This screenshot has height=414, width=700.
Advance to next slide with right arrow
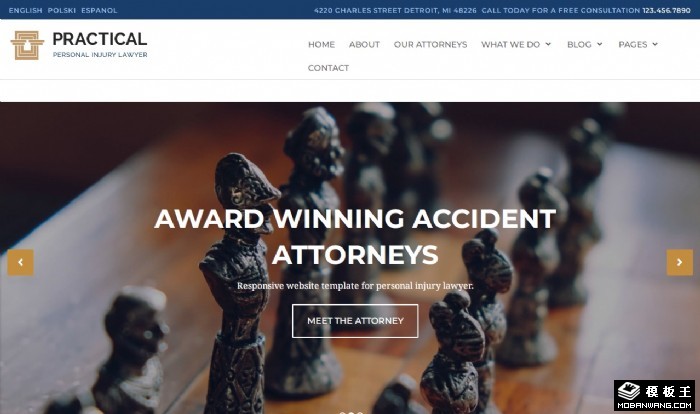[x=679, y=262]
